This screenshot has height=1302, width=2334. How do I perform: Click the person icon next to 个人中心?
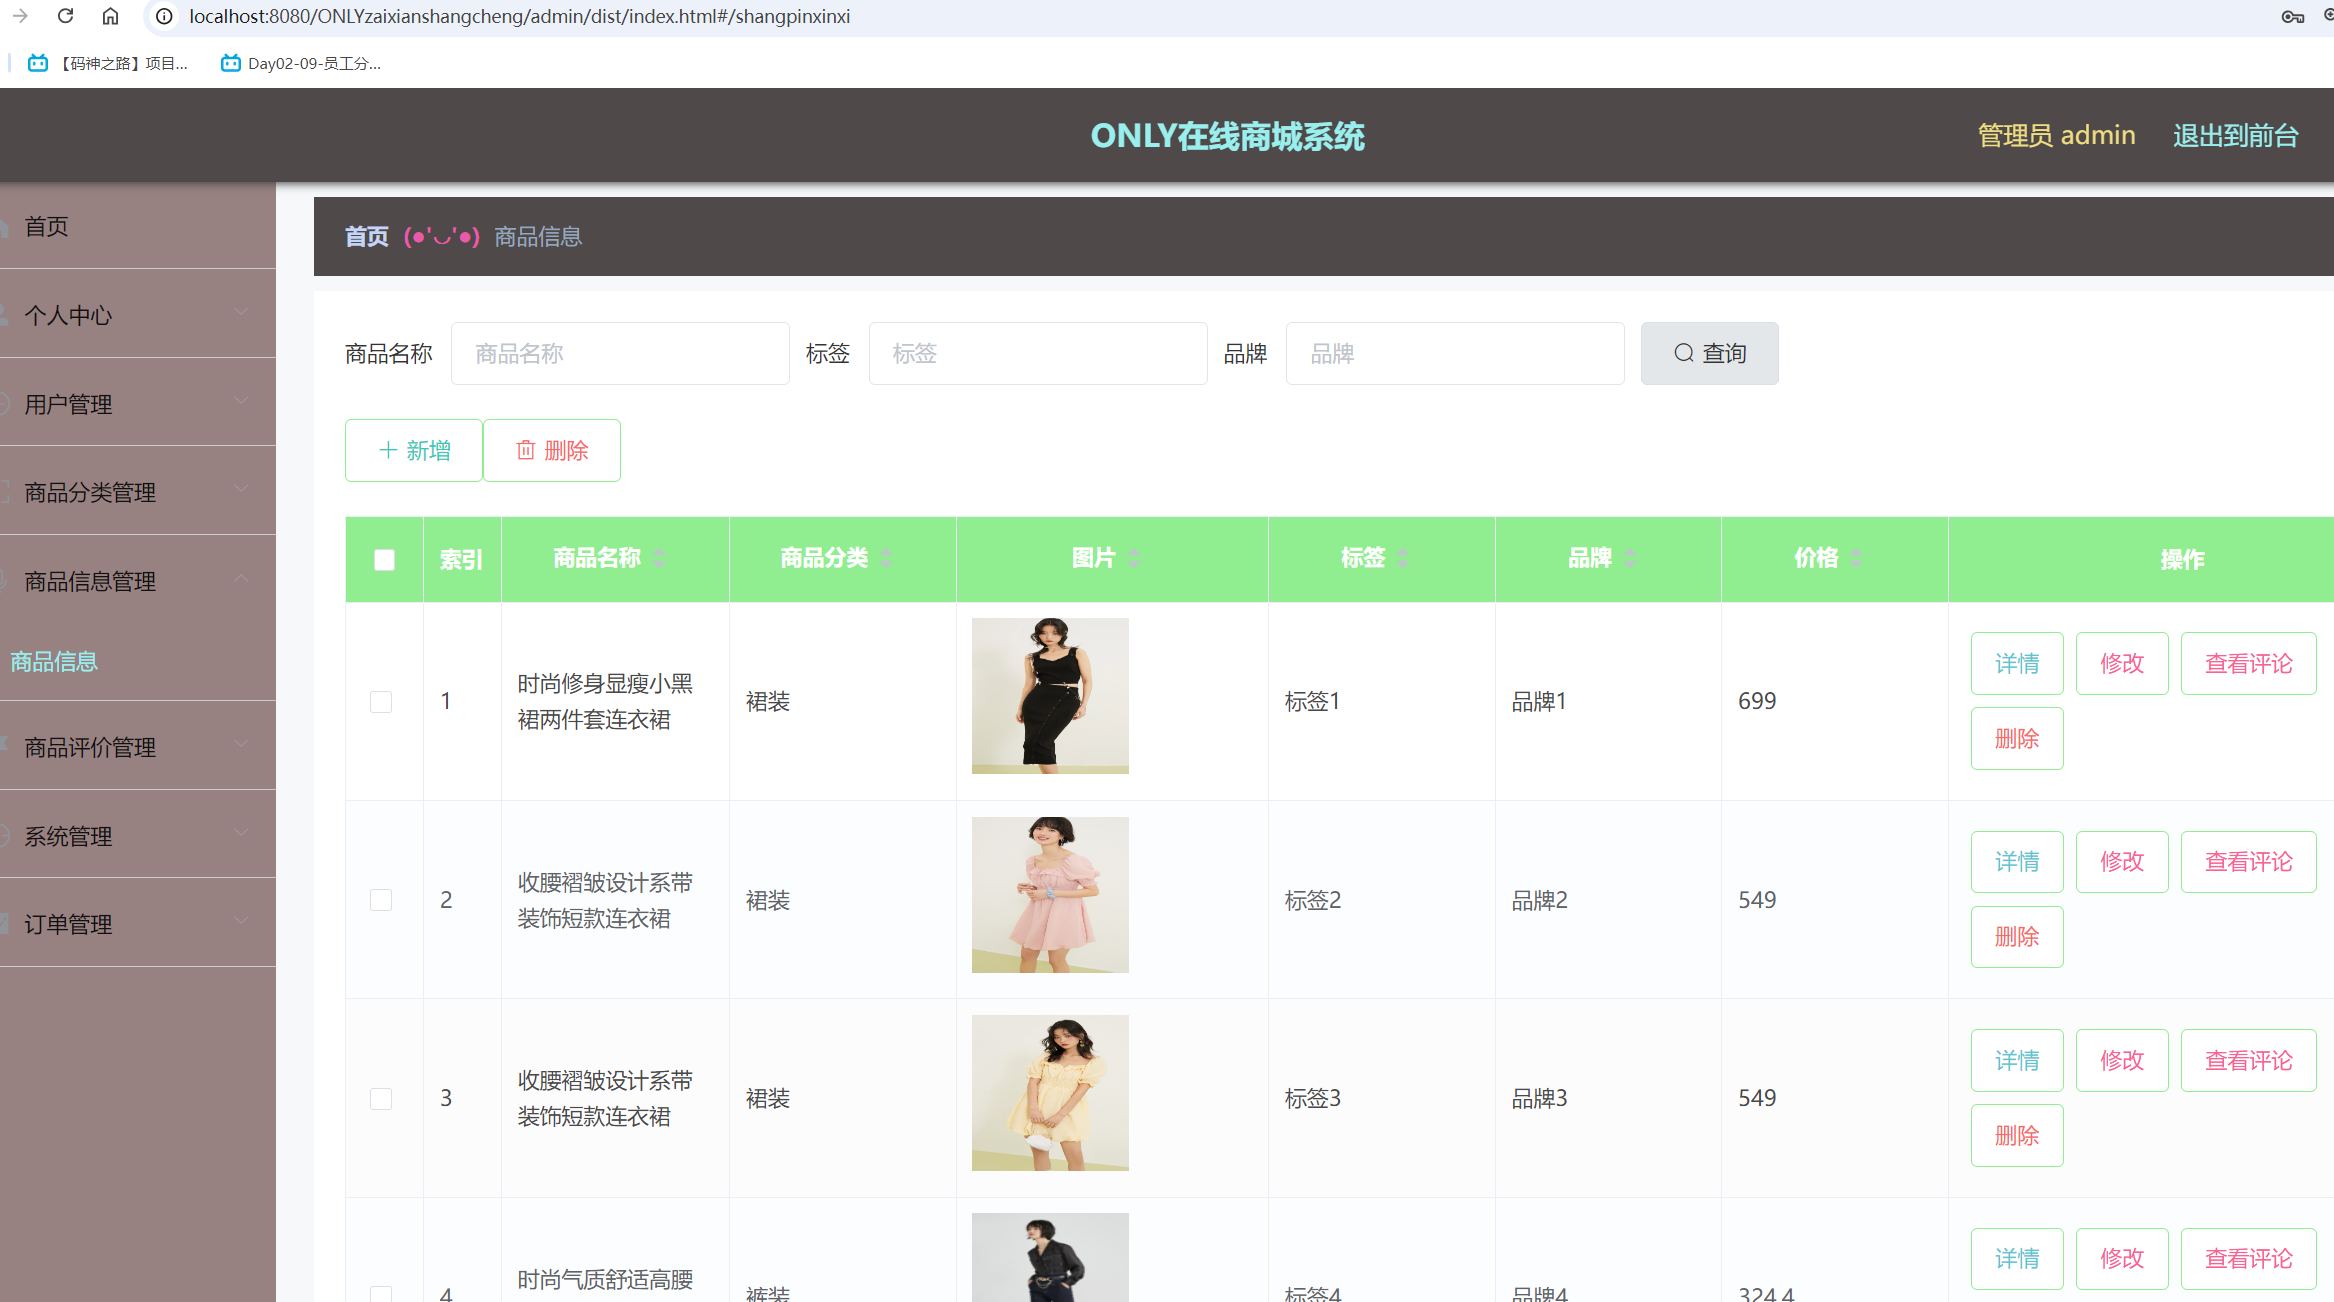pos(5,314)
